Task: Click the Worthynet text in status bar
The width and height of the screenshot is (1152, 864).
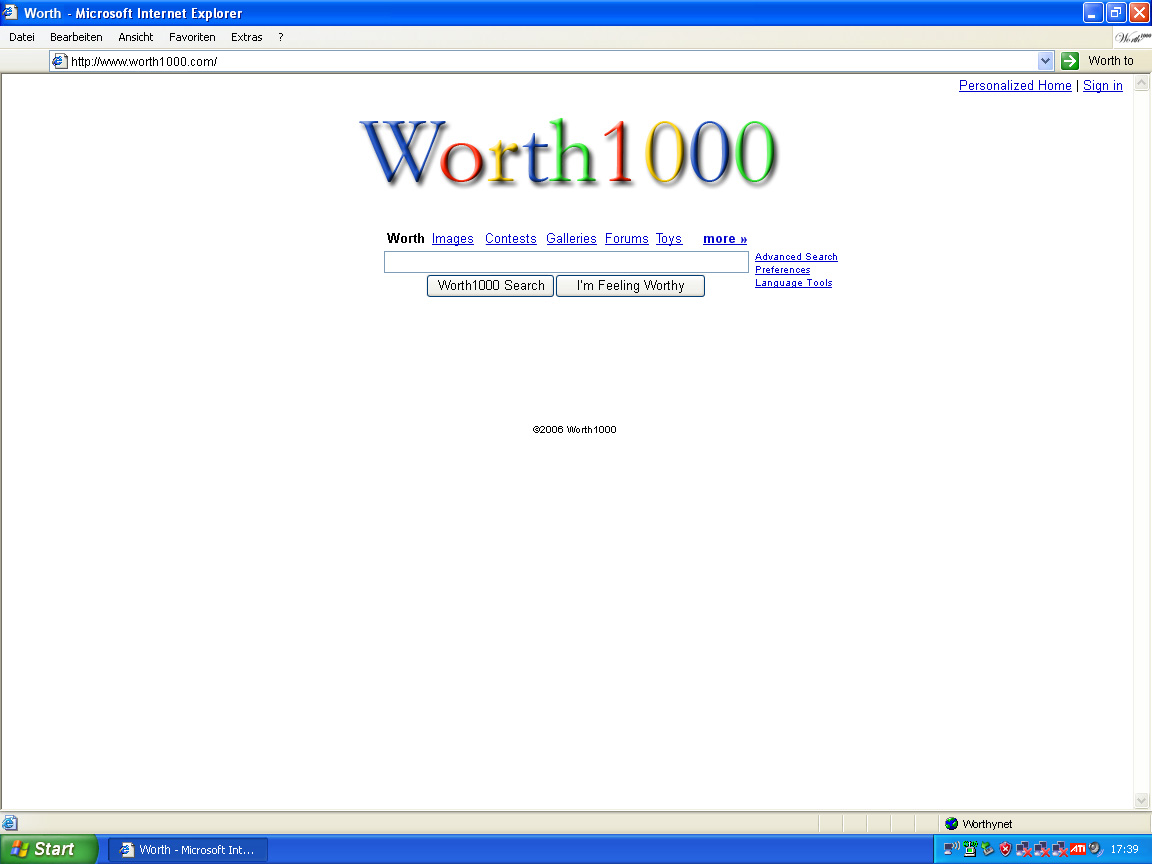Action: click(987, 824)
